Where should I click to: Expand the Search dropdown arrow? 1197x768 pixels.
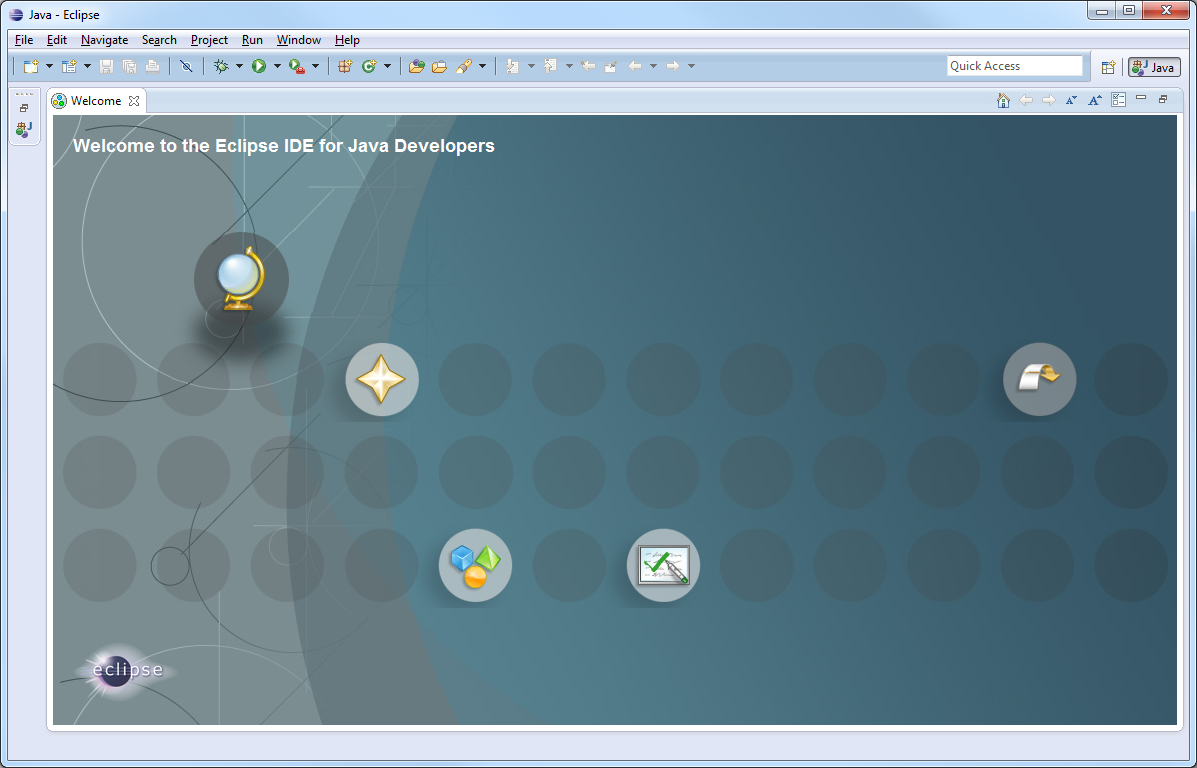tap(482, 66)
